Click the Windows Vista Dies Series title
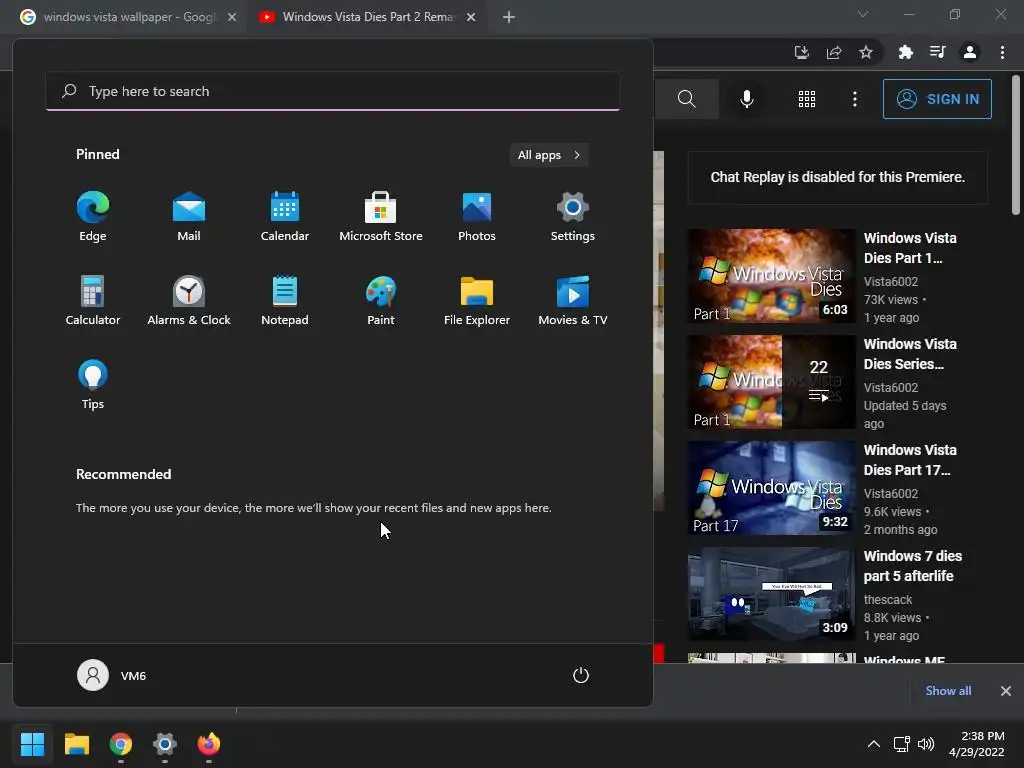Image resolution: width=1024 pixels, height=768 pixels. (x=910, y=354)
